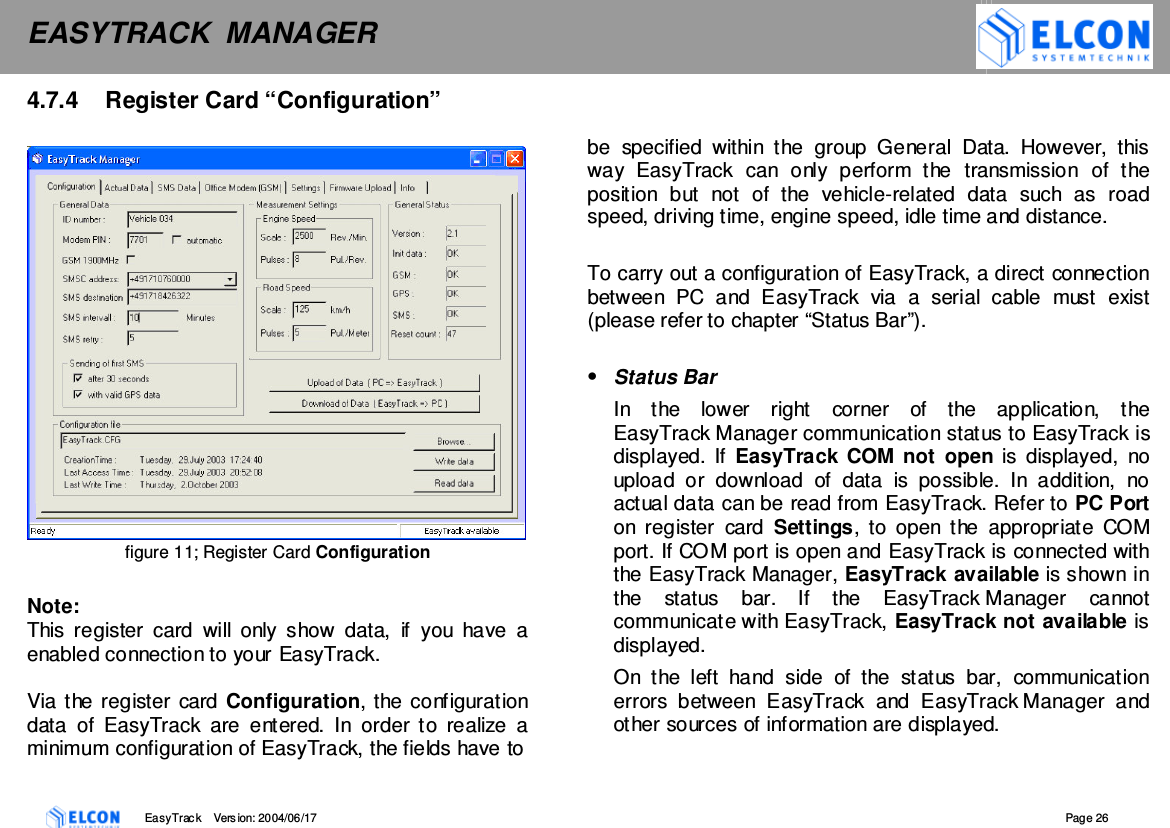
Task: Disable the 'with valid GPS data' checkbox
Action: pyautogui.click(x=77, y=394)
